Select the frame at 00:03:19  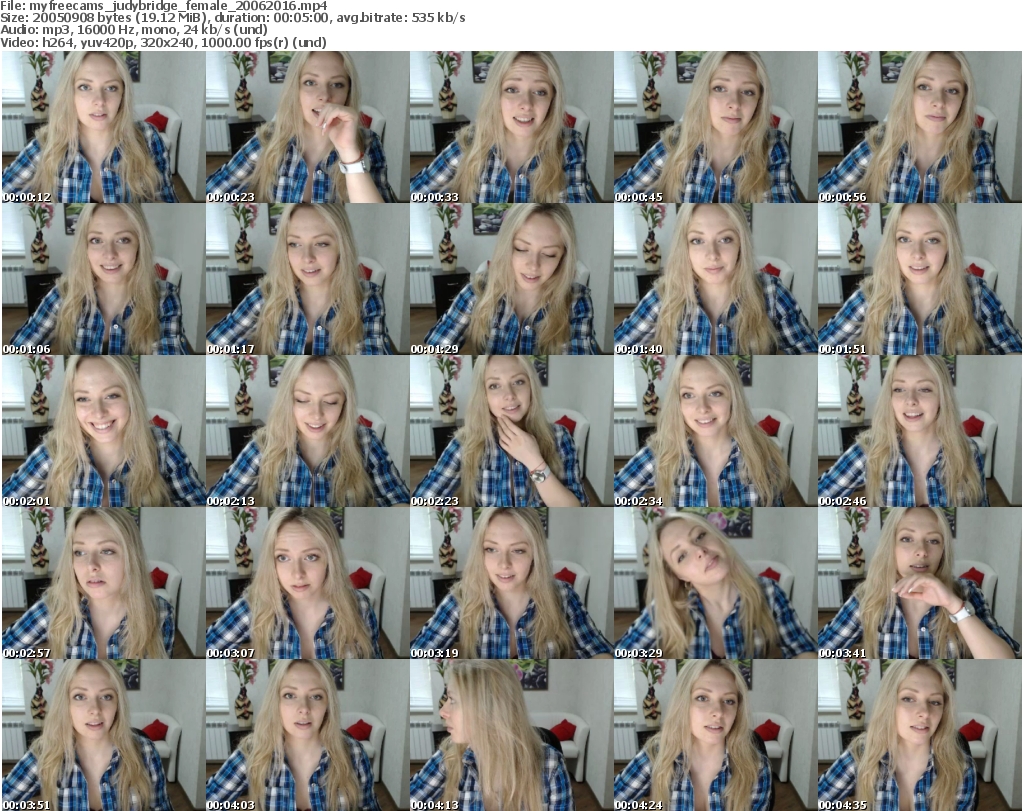511,583
